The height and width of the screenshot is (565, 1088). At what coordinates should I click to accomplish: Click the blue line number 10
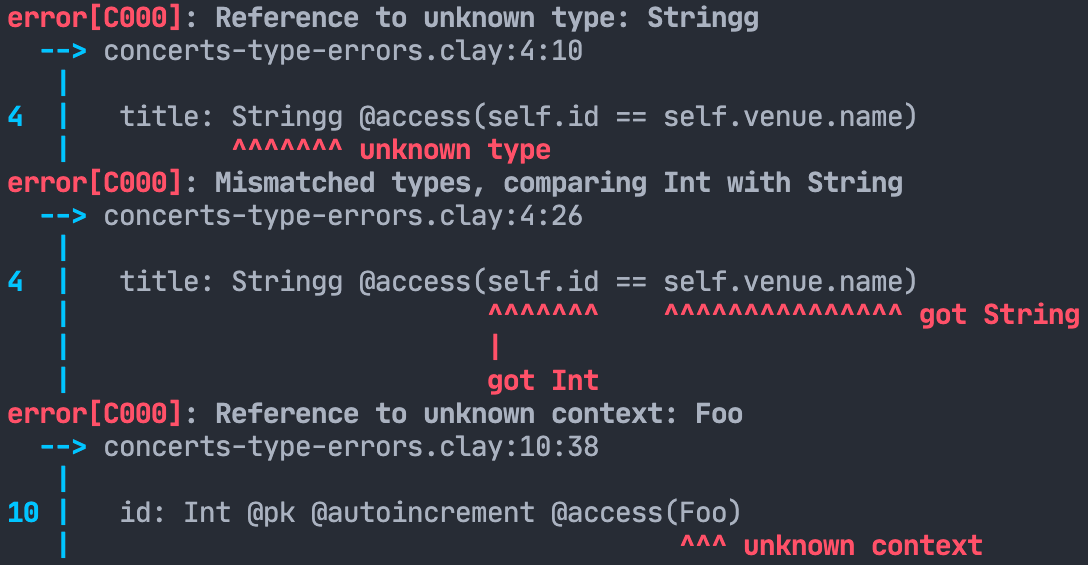23,513
